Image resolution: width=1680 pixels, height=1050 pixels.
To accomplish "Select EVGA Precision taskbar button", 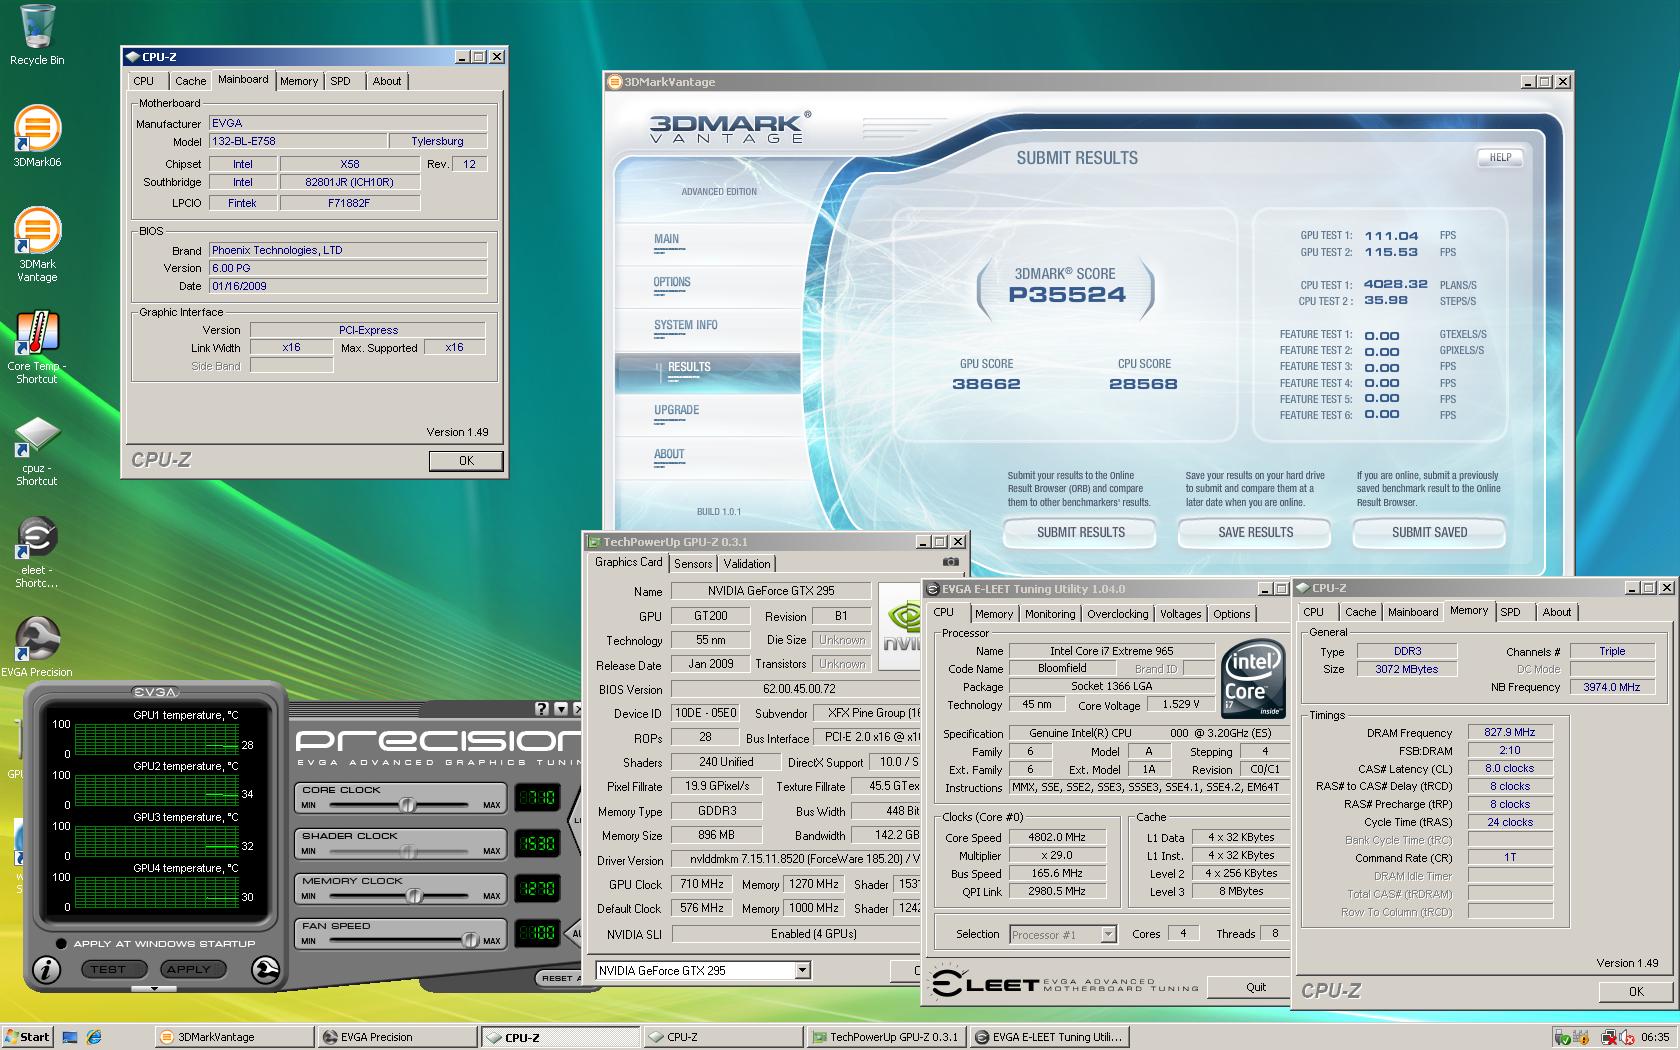I will pos(396,1037).
